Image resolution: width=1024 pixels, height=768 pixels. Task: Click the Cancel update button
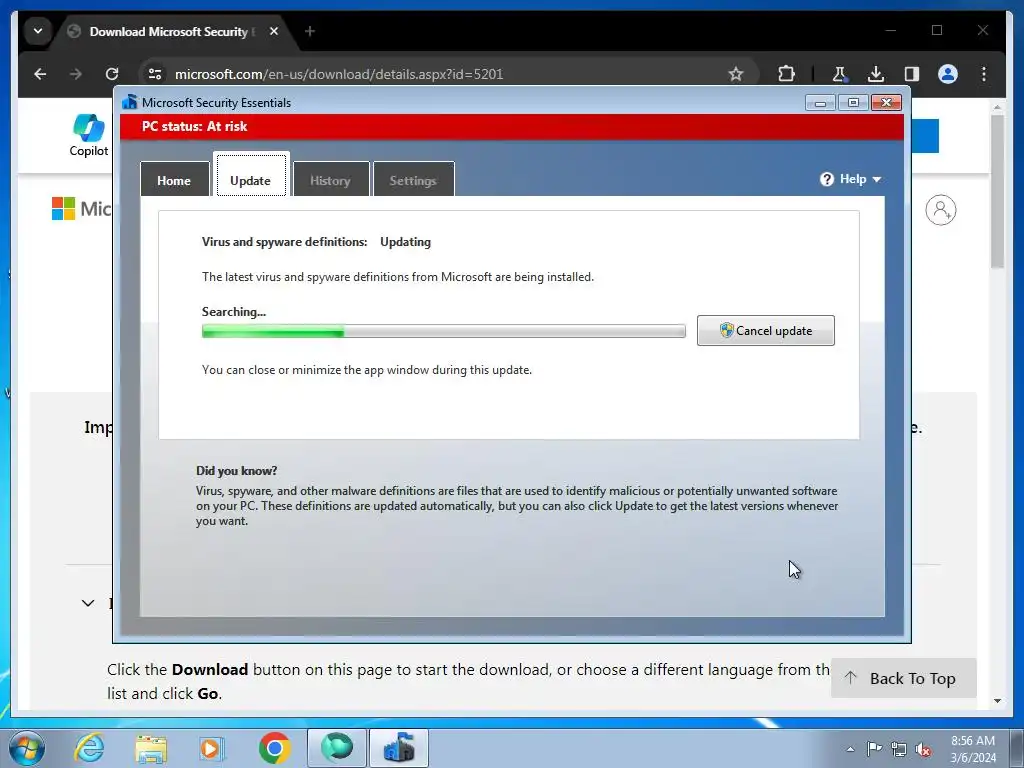(765, 330)
